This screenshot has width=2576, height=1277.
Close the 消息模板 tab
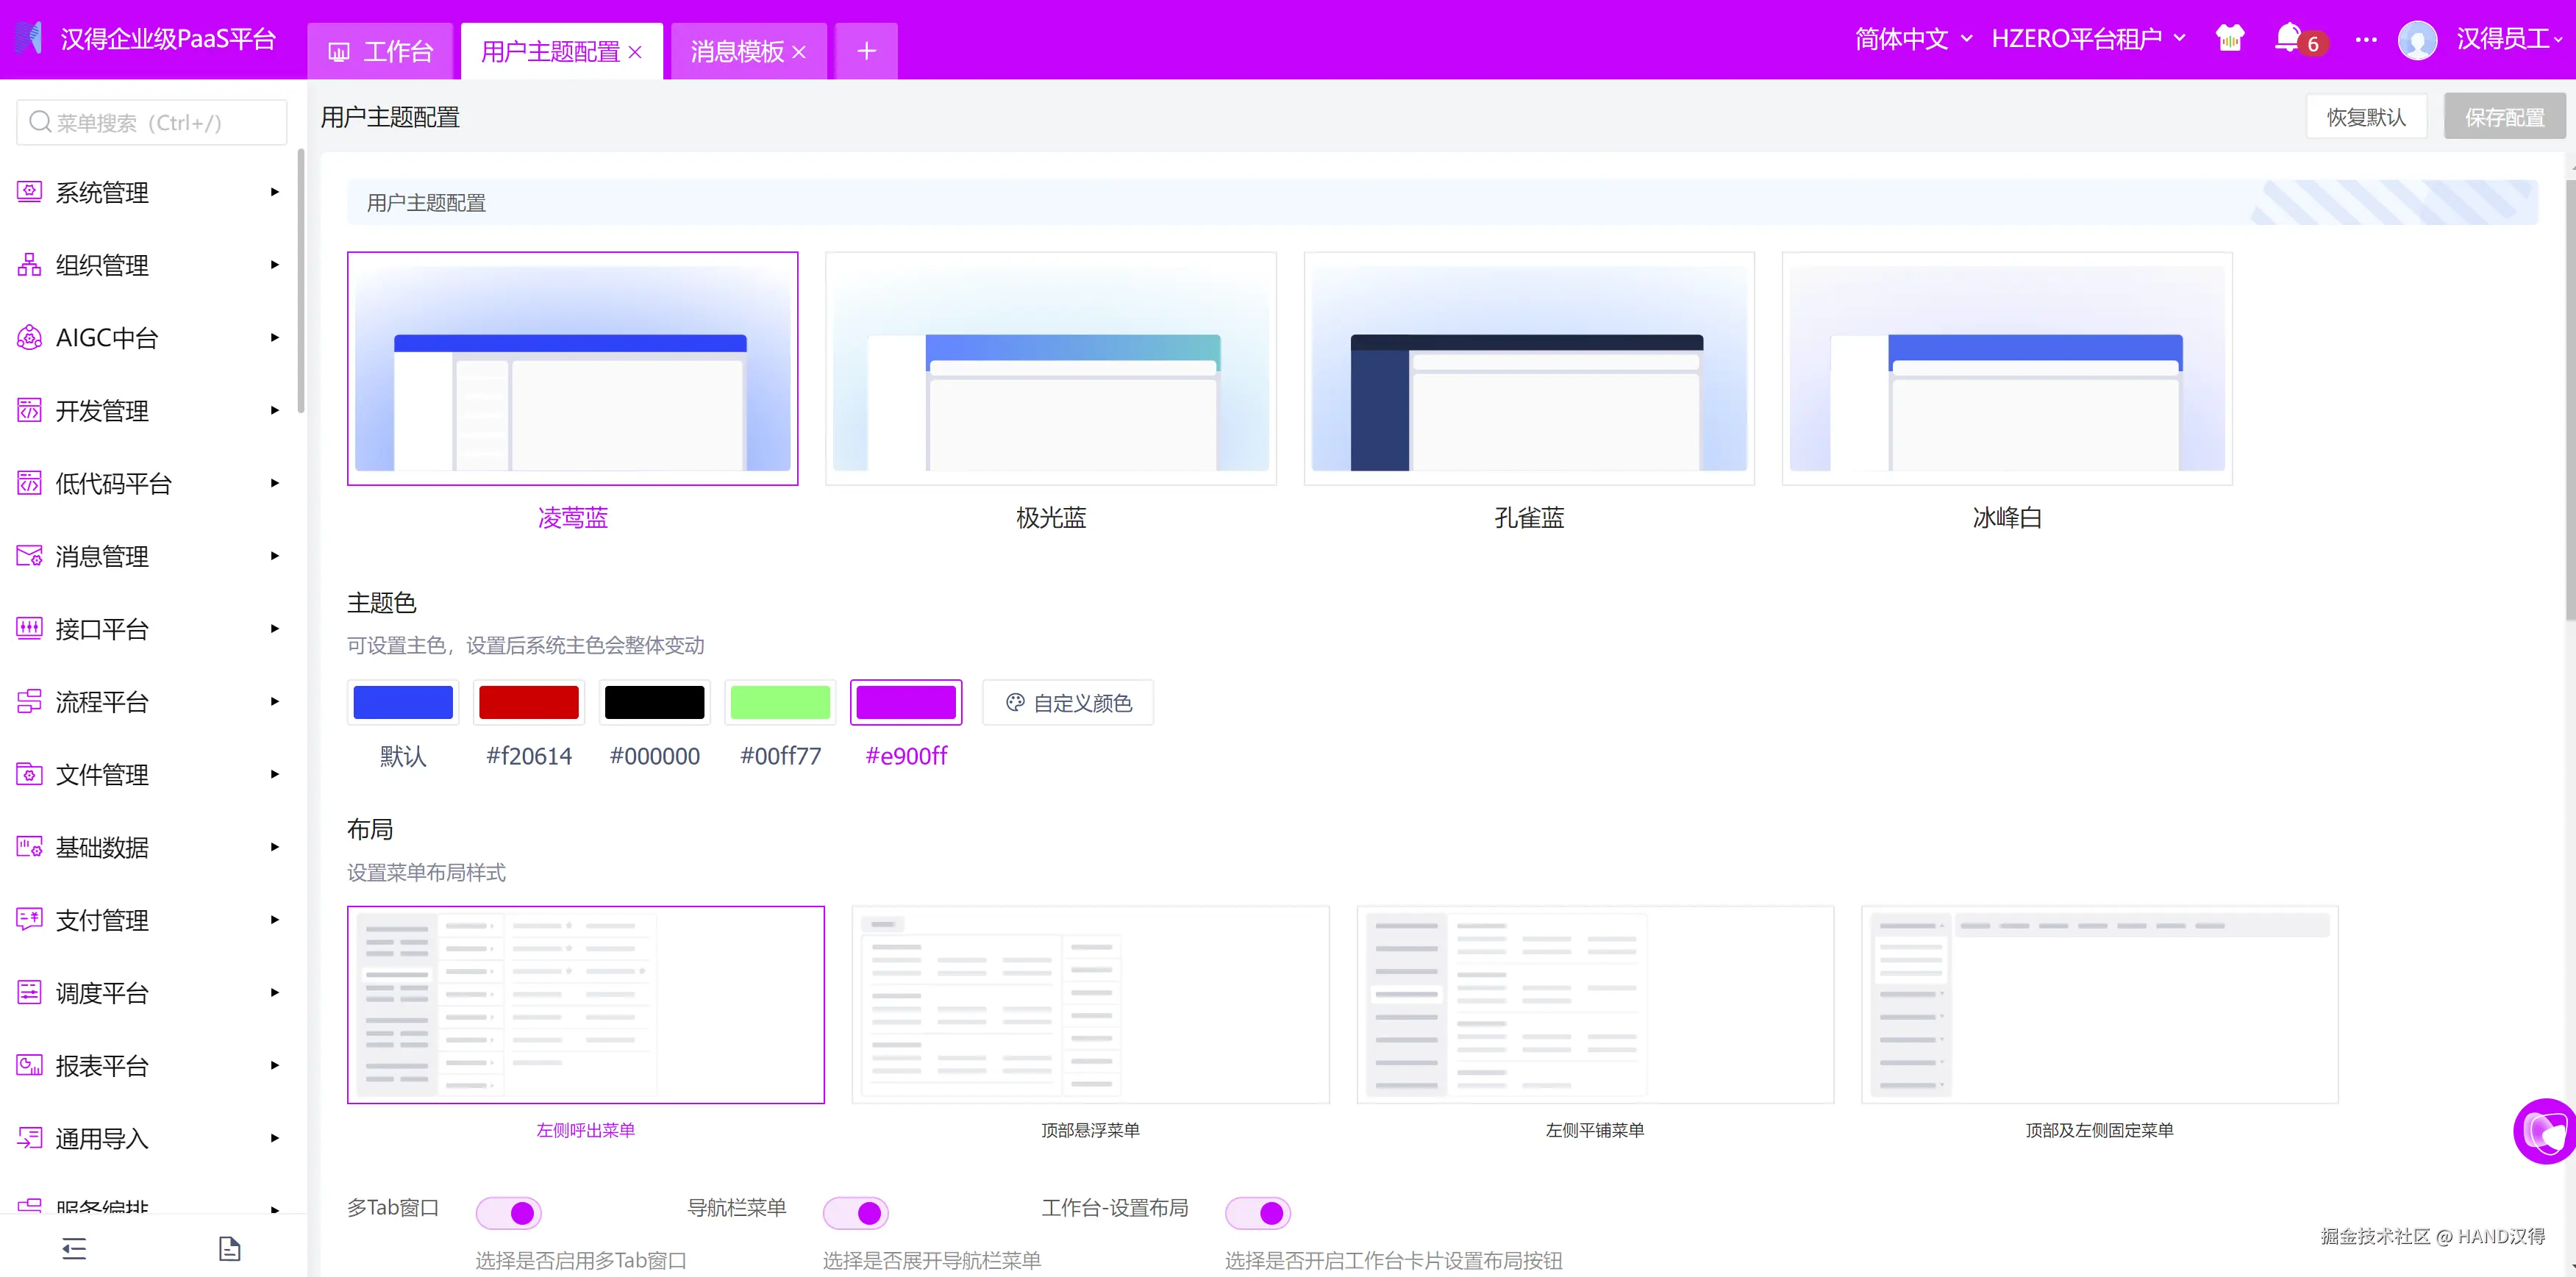(x=799, y=52)
